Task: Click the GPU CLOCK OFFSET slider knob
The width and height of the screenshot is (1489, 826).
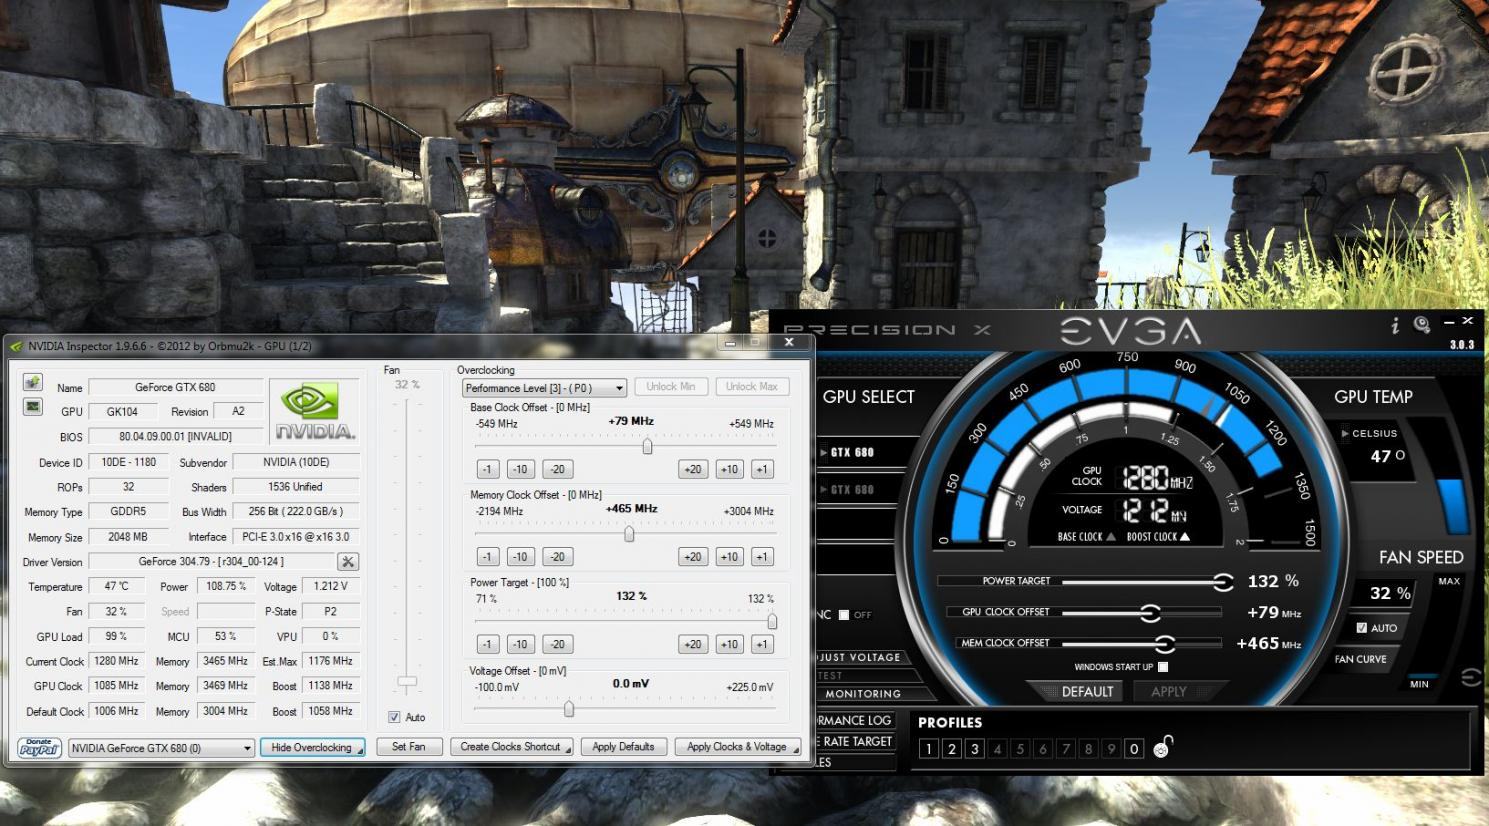Action: [x=1150, y=612]
